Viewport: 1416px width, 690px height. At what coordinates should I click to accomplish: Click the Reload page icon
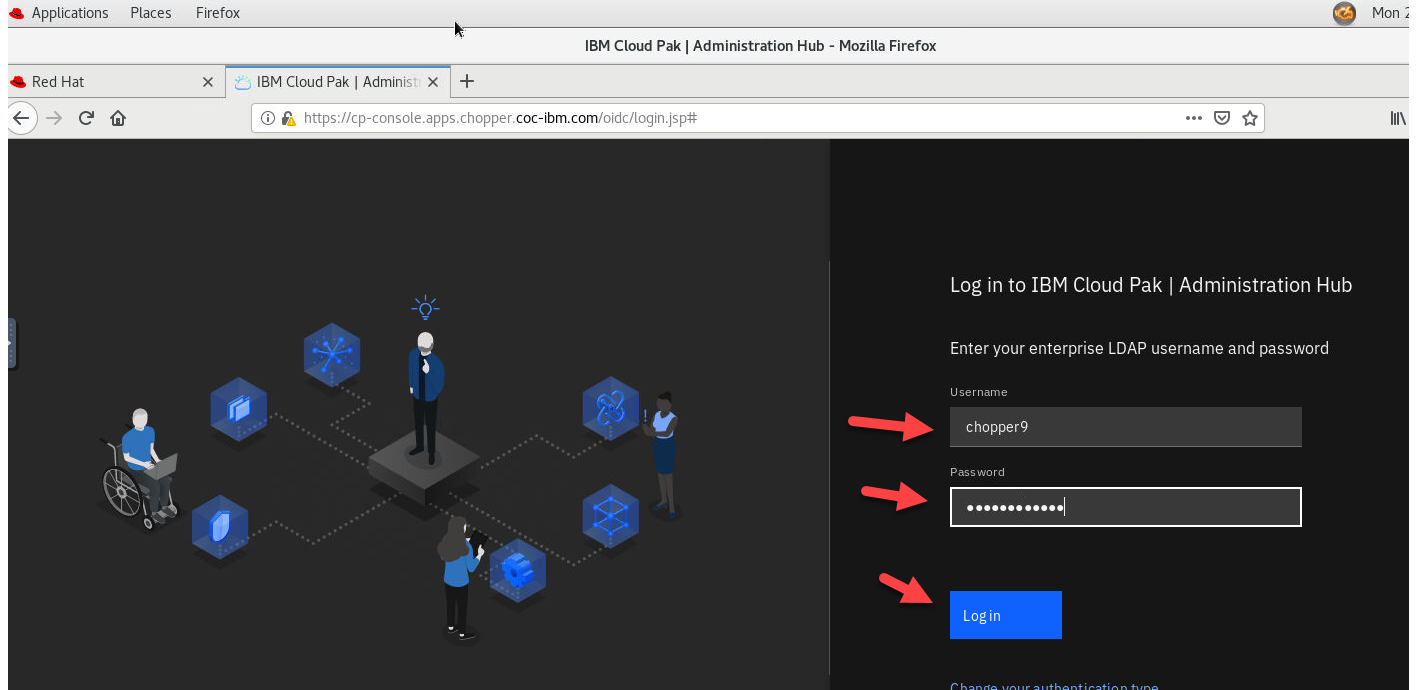pyautogui.click(x=86, y=118)
